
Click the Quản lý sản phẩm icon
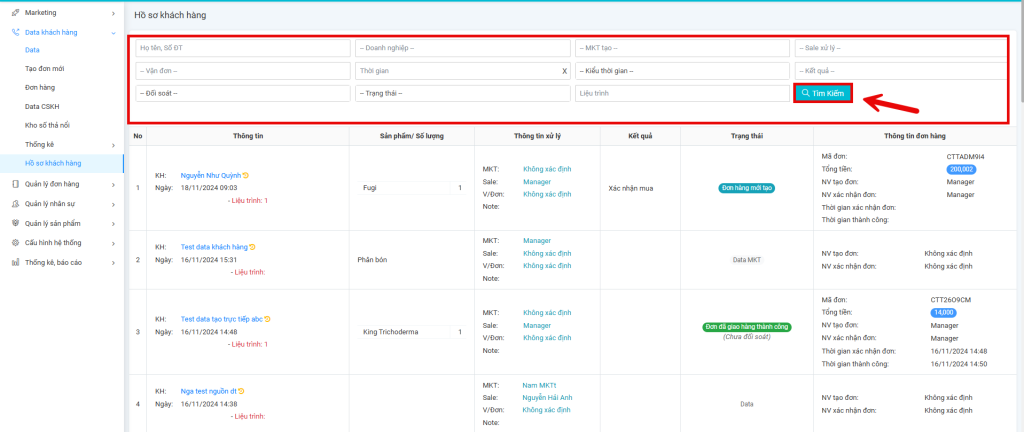pyautogui.click(x=14, y=223)
